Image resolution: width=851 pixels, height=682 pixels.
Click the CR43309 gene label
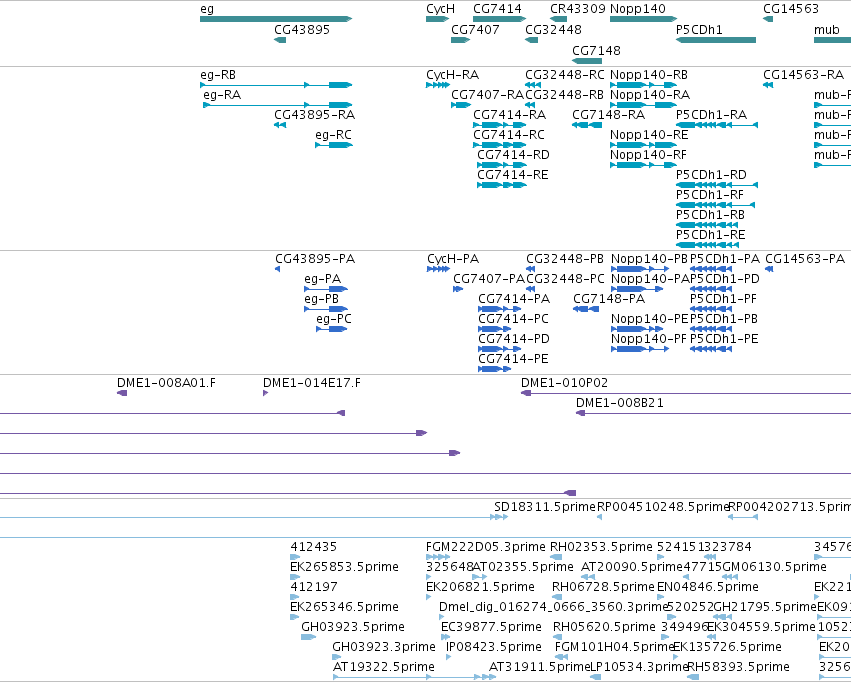point(577,9)
